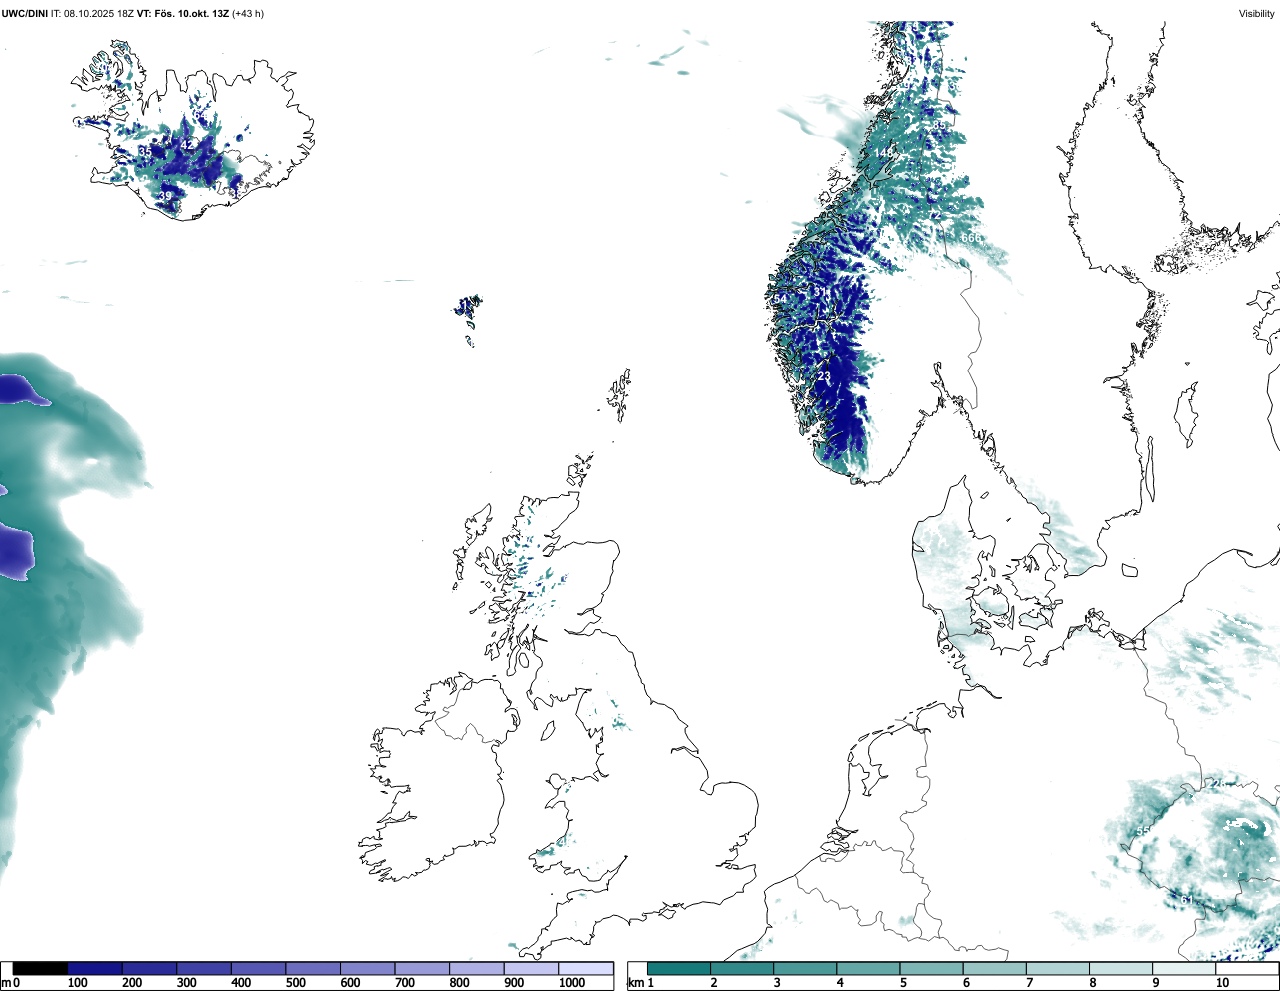1280x991 pixels.
Task: Click the "39" value over southern Iceland
Action: click(166, 196)
